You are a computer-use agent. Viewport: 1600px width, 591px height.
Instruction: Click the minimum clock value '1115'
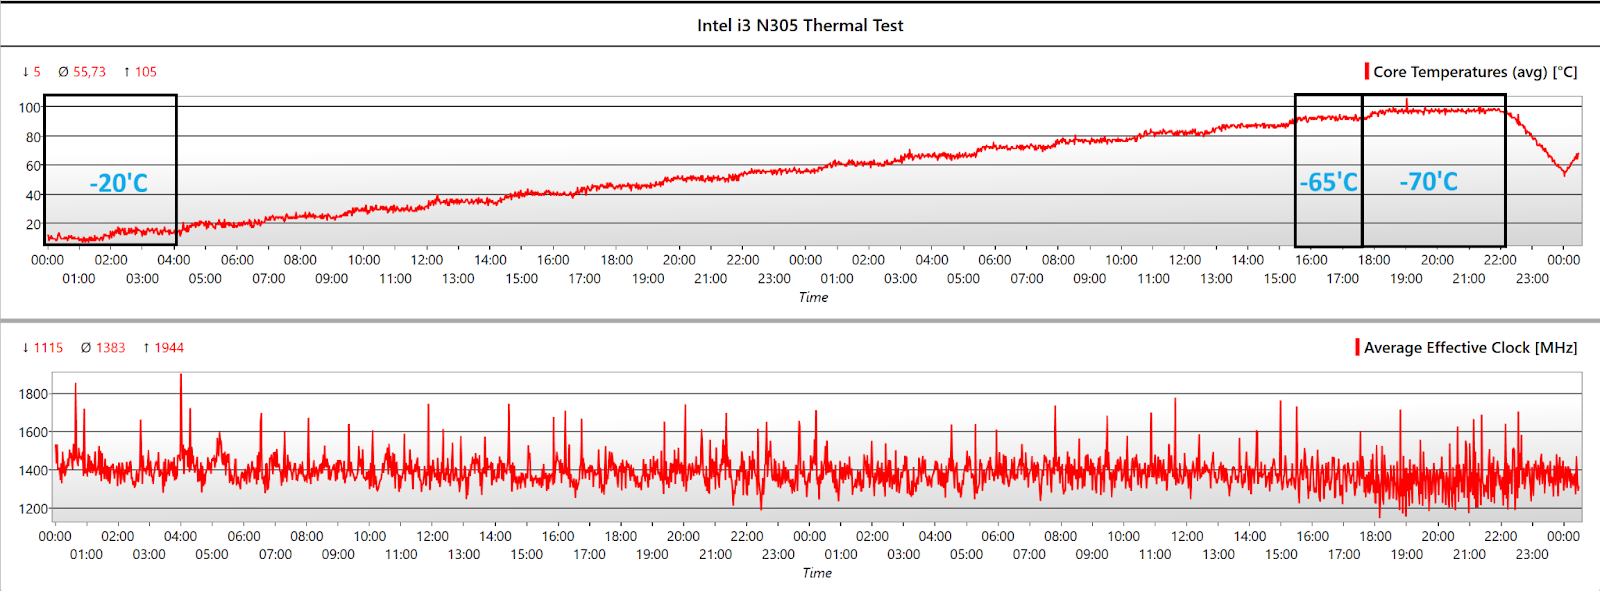48,348
